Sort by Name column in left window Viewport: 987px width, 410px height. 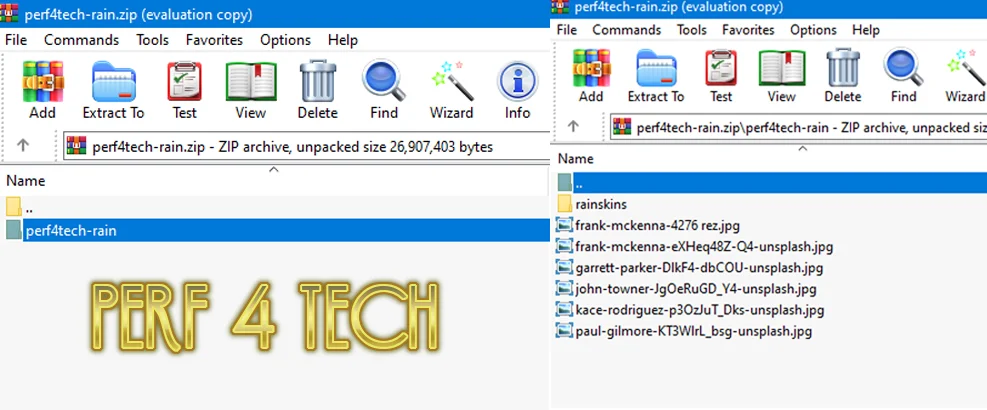(25, 181)
